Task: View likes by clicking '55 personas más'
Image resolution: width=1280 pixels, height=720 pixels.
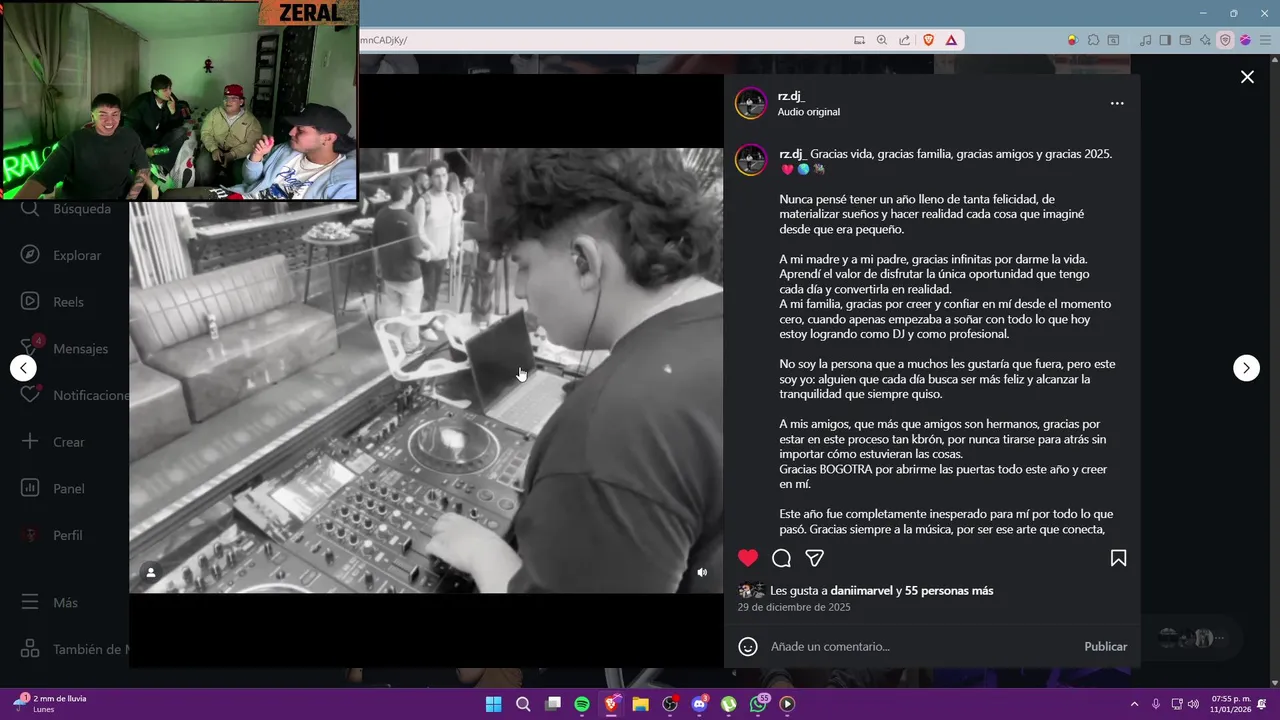Action: [949, 591]
